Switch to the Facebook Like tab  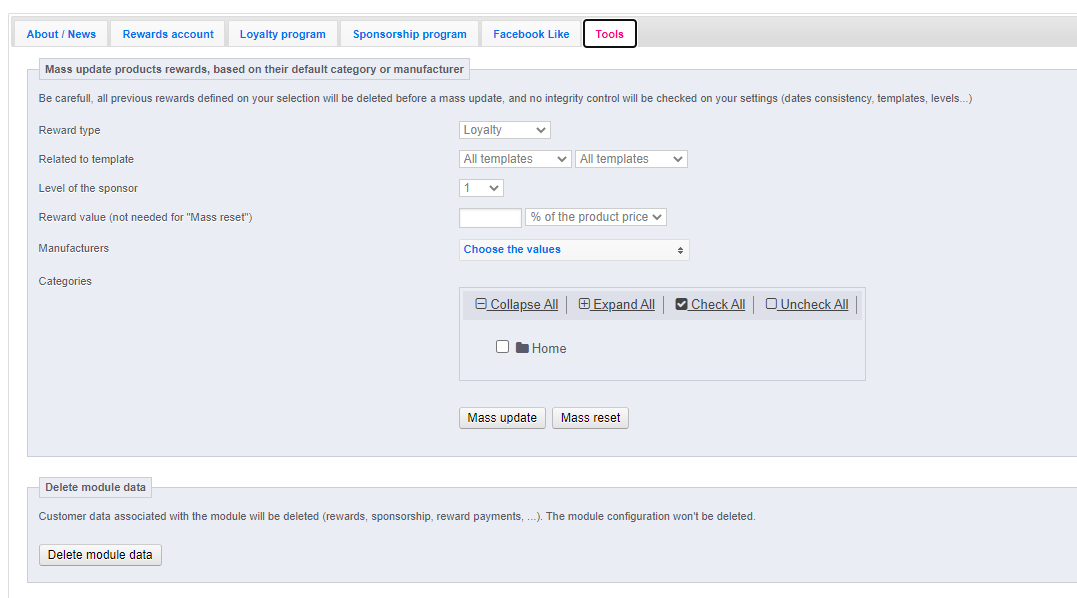[x=531, y=34]
